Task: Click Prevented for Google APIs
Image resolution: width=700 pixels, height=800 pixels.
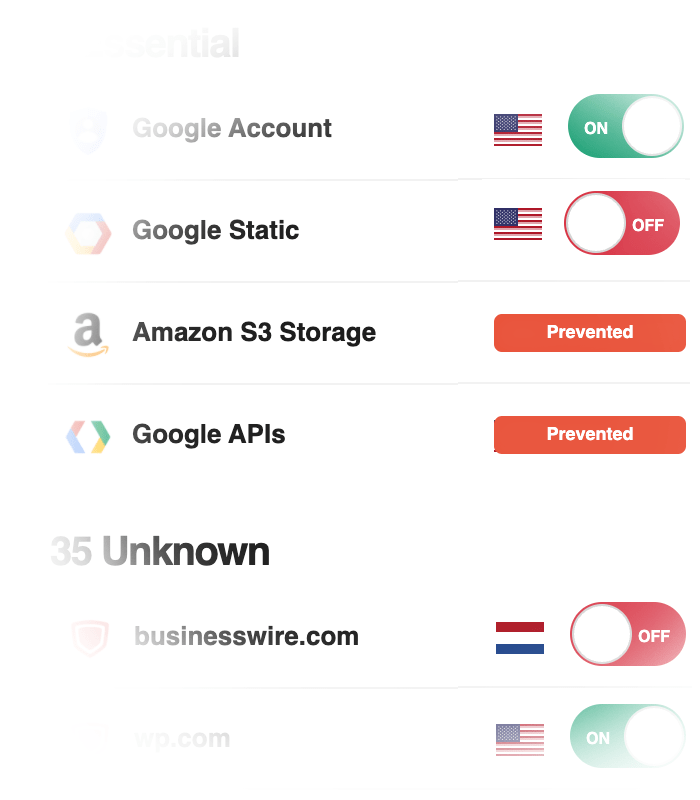Action: [x=589, y=434]
